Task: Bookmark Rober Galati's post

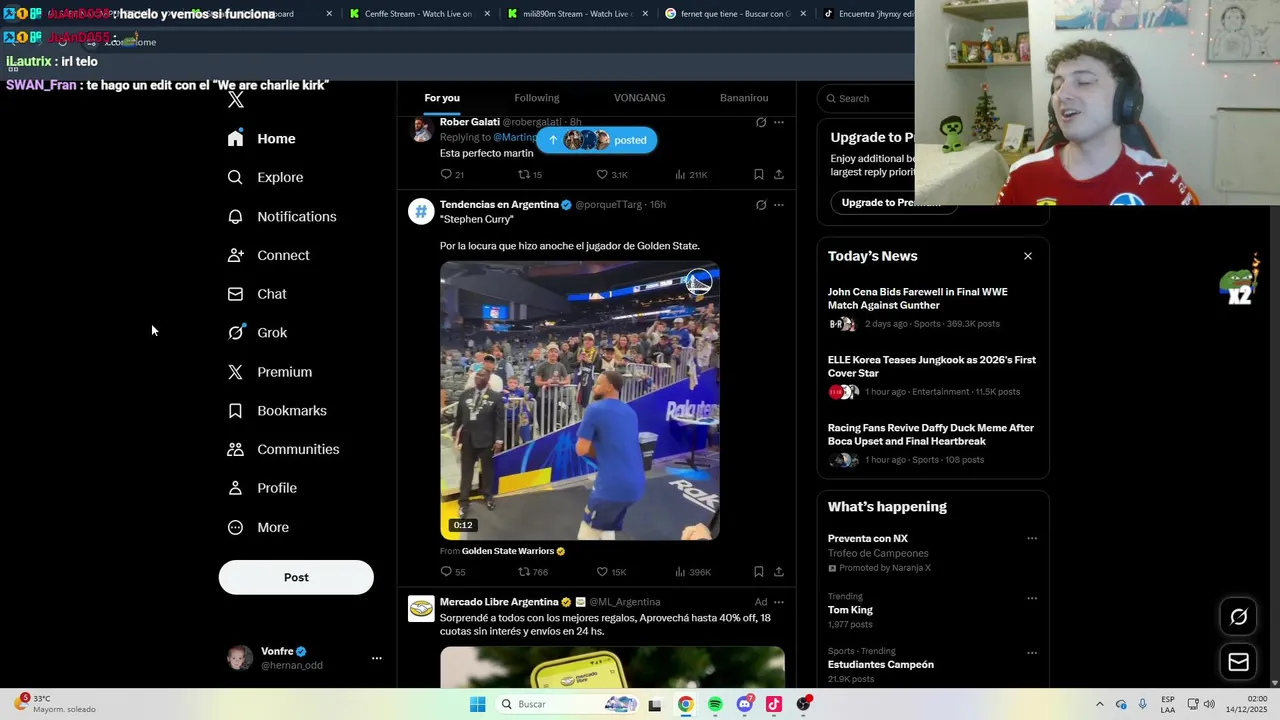Action: (759, 175)
